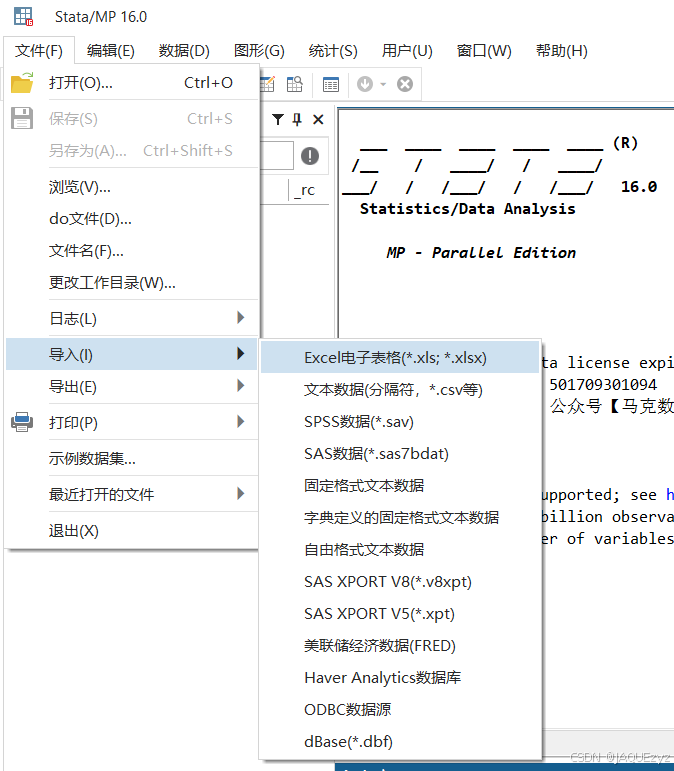Viewport: 674px width, 771px height.
Task: Open 示例数据集... menu entry
Action: [x=132, y=458]
